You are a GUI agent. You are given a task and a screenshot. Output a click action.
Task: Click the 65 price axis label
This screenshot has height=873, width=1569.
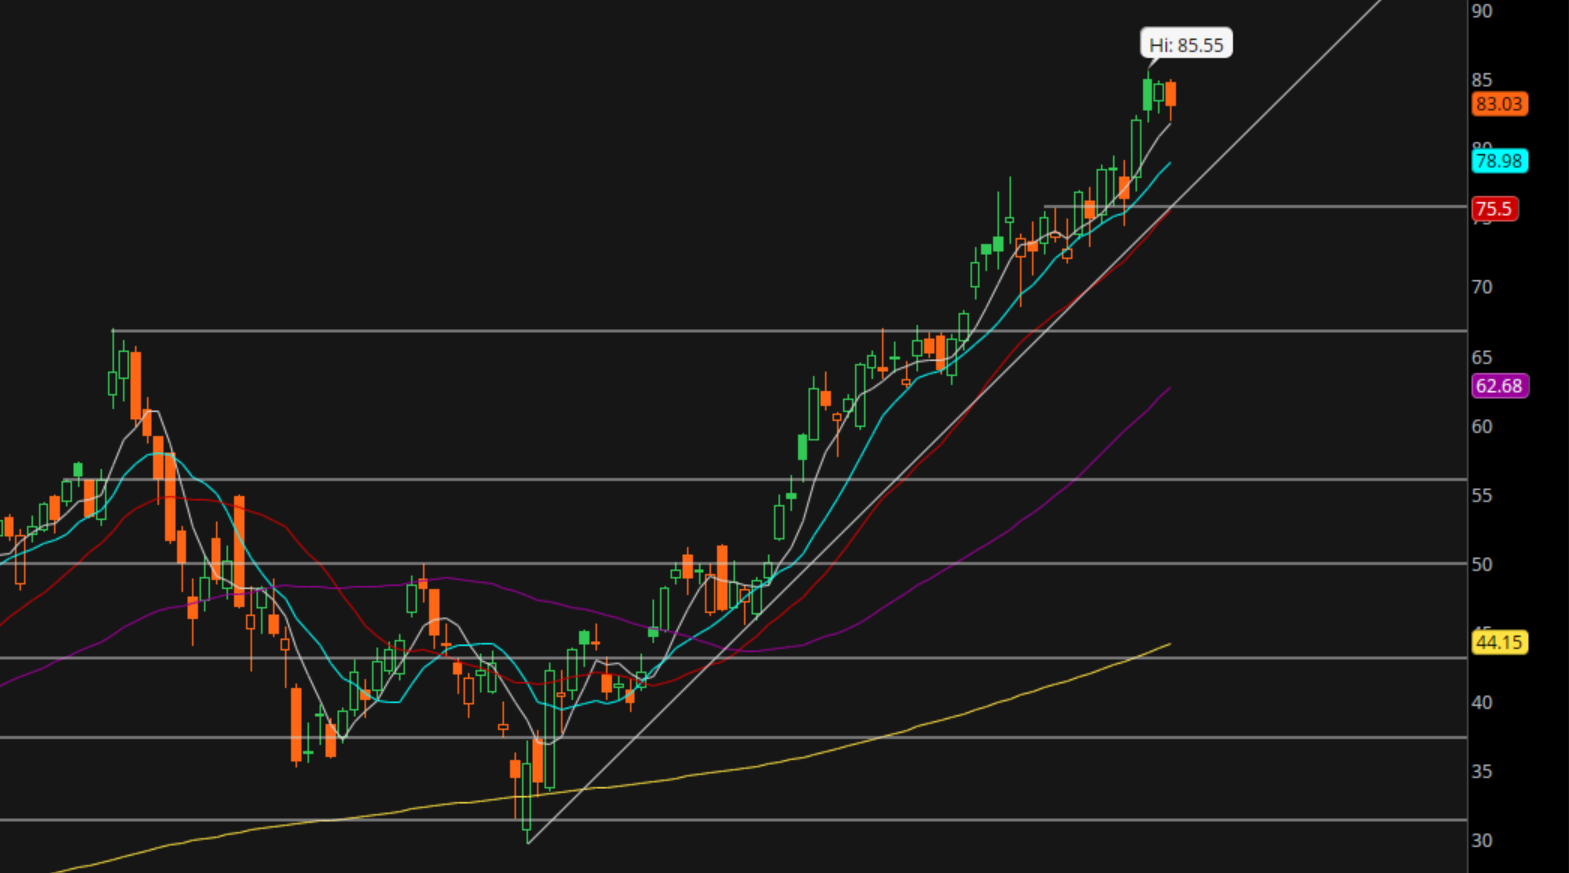click(x=1482, y=357)
